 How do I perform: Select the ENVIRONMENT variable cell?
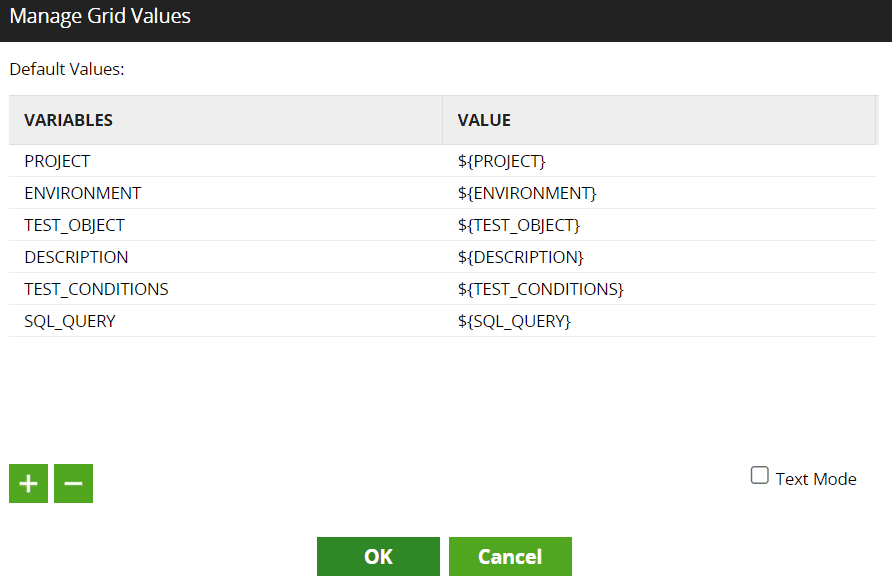click(83, 193)
